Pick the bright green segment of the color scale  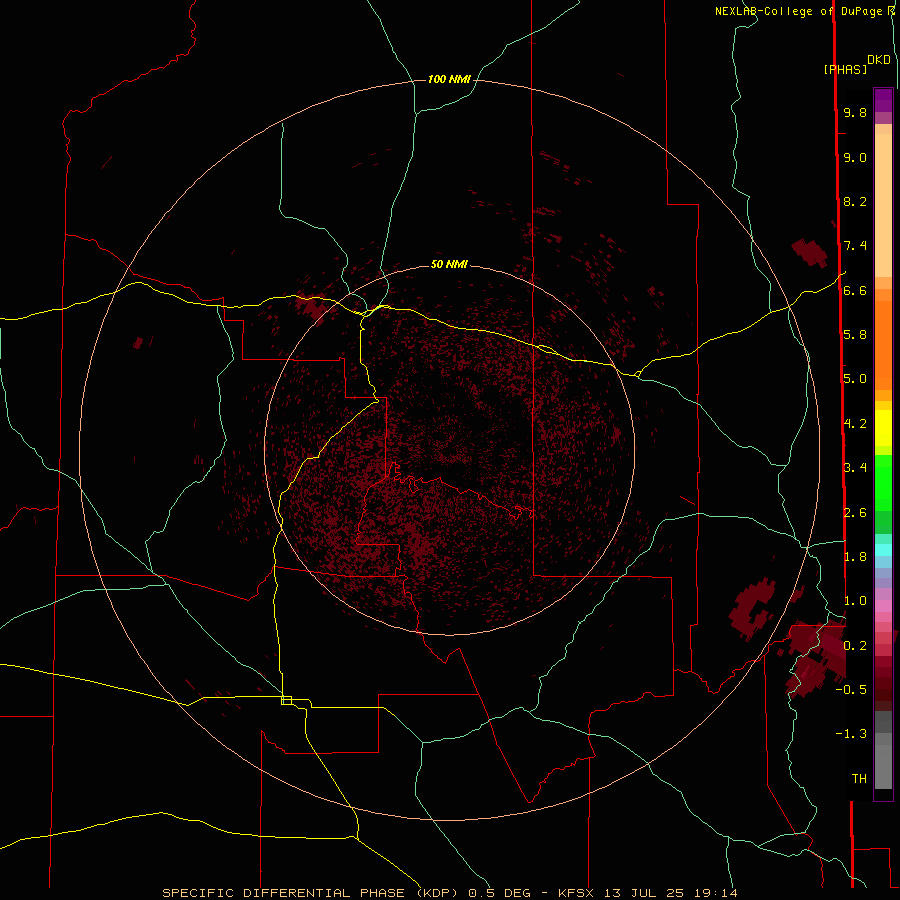pyautogui.click(x=883, y=483)
